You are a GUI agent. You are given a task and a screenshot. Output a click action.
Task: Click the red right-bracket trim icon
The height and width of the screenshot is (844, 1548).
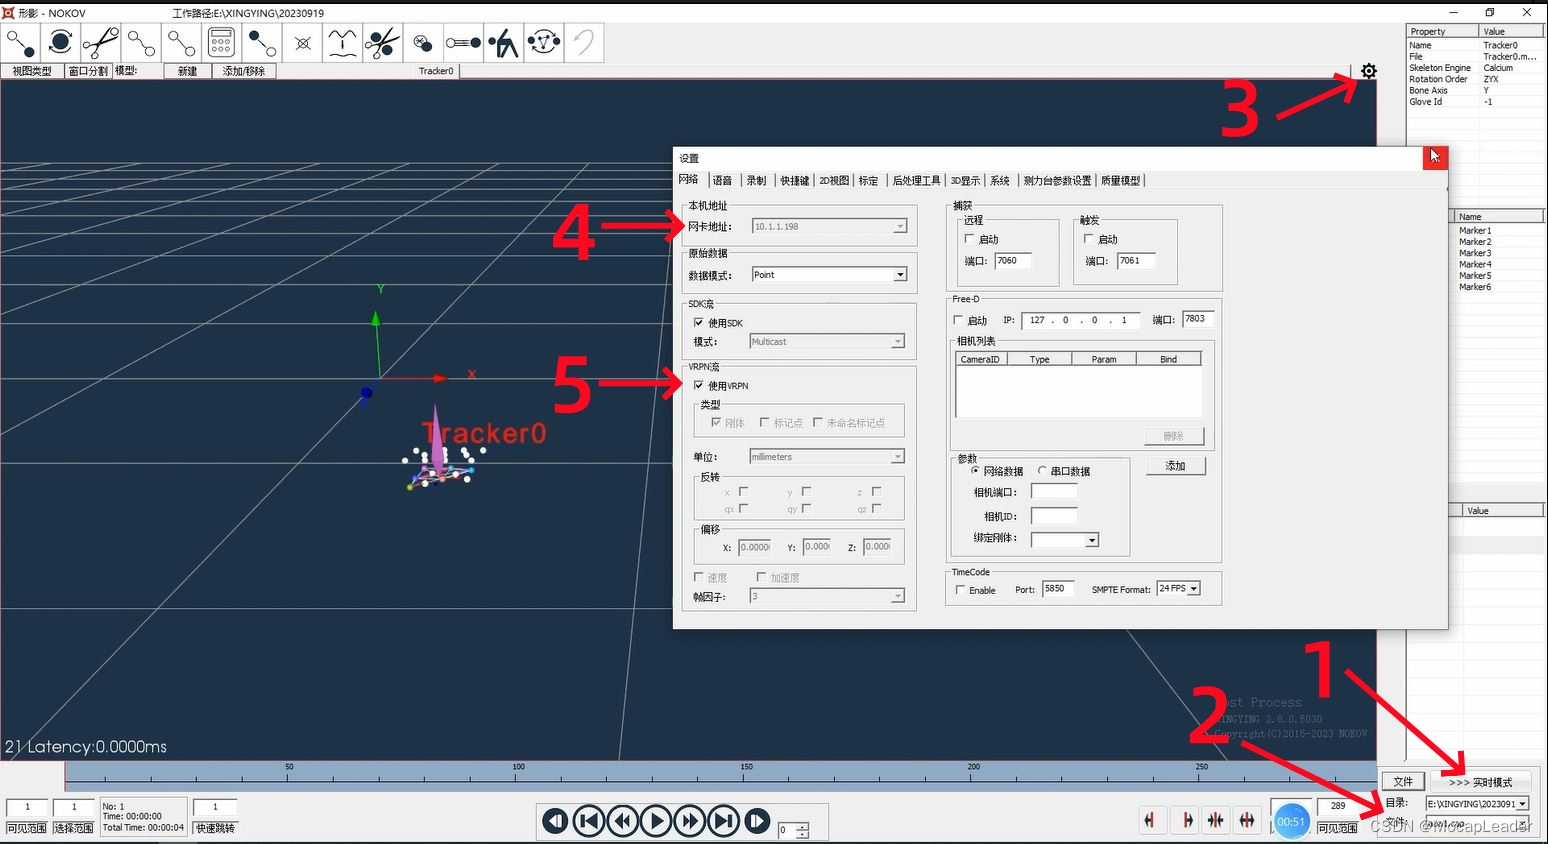1187,820
